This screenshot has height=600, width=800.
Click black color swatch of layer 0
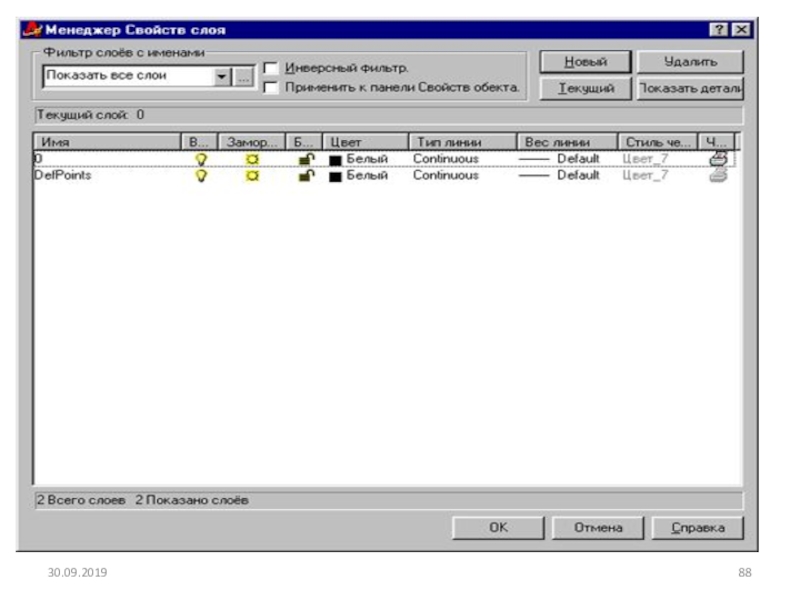336,159
